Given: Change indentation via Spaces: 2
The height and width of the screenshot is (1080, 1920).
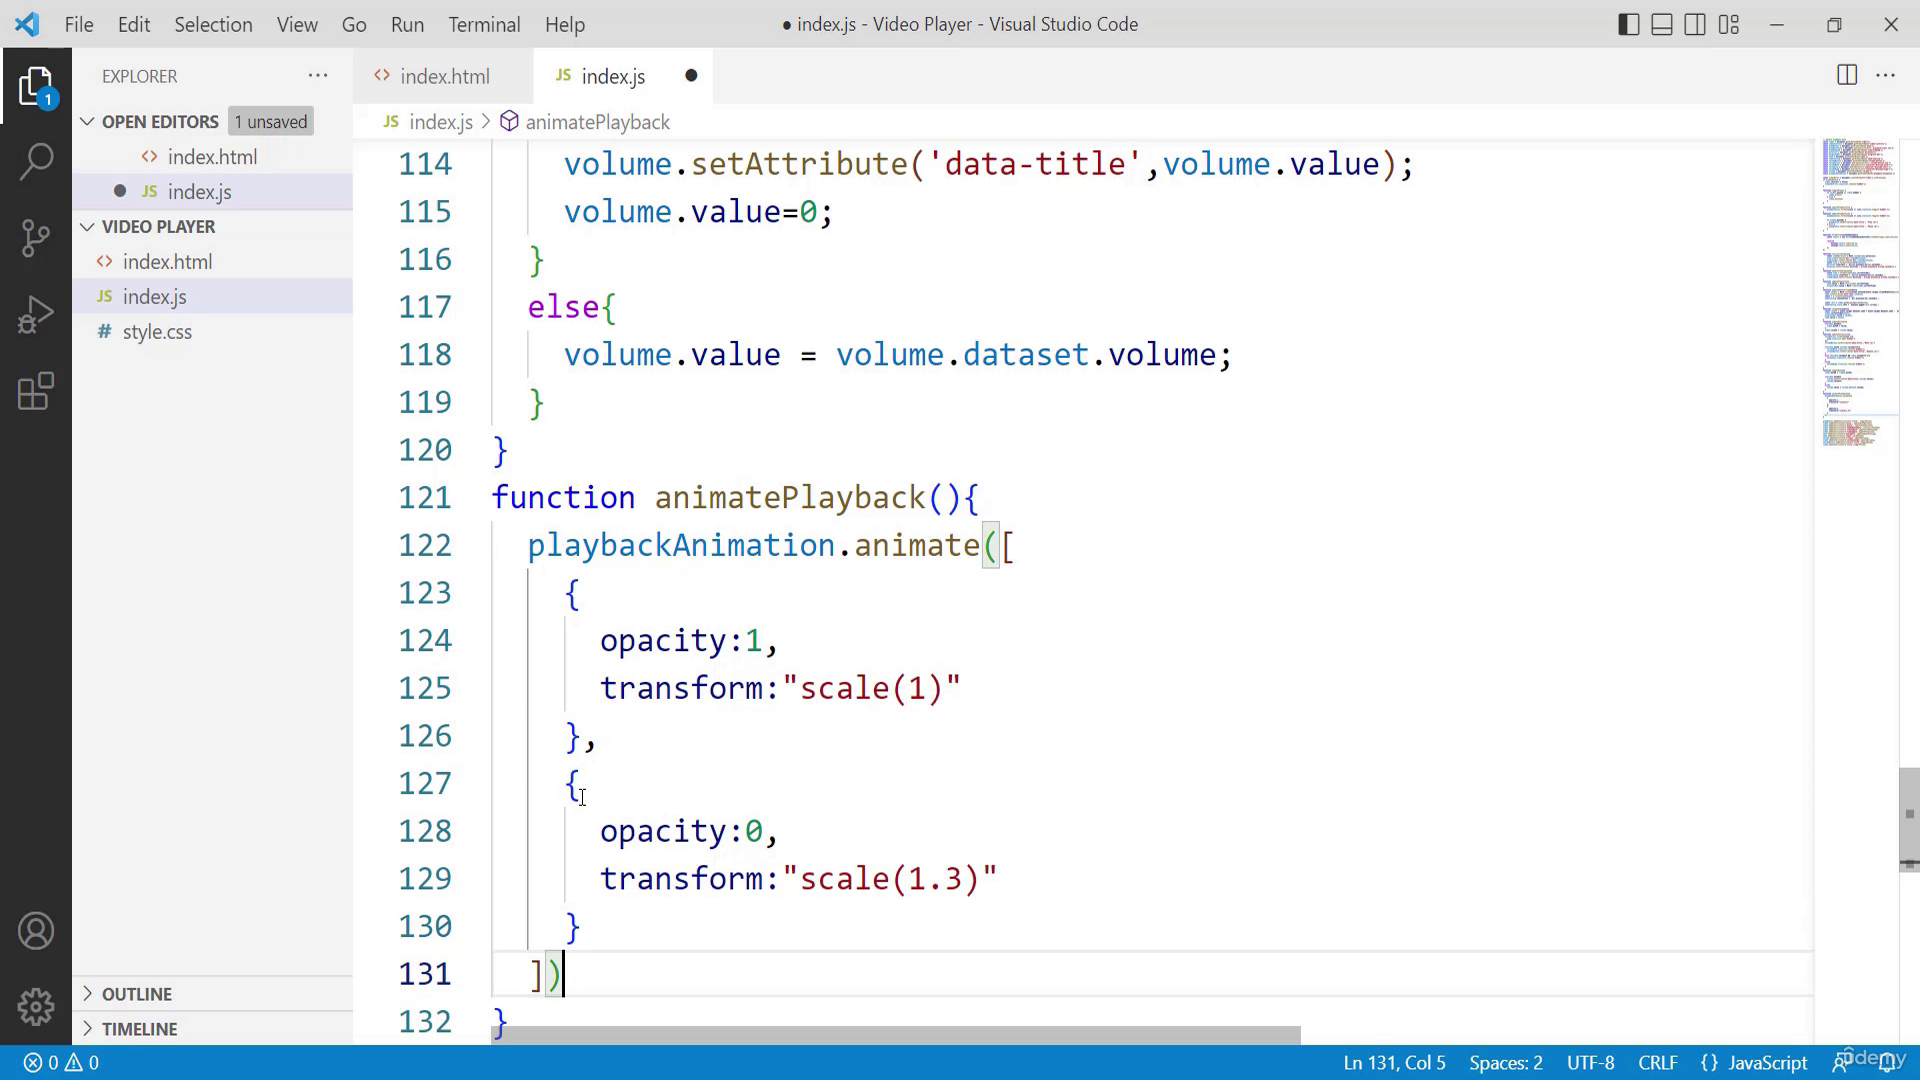Looking at the screenshot, I should (1506, 1062).
